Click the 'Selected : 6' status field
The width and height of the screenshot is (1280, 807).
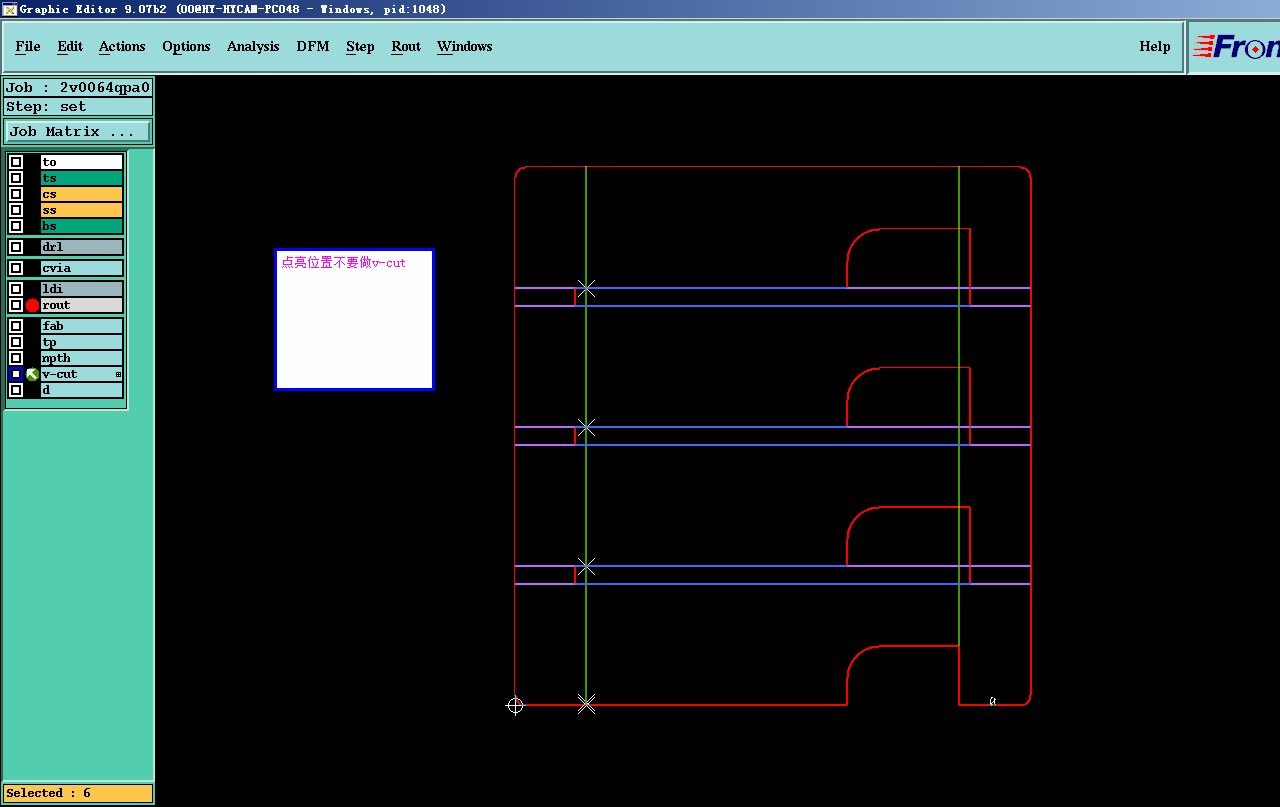tap(78, 793)
